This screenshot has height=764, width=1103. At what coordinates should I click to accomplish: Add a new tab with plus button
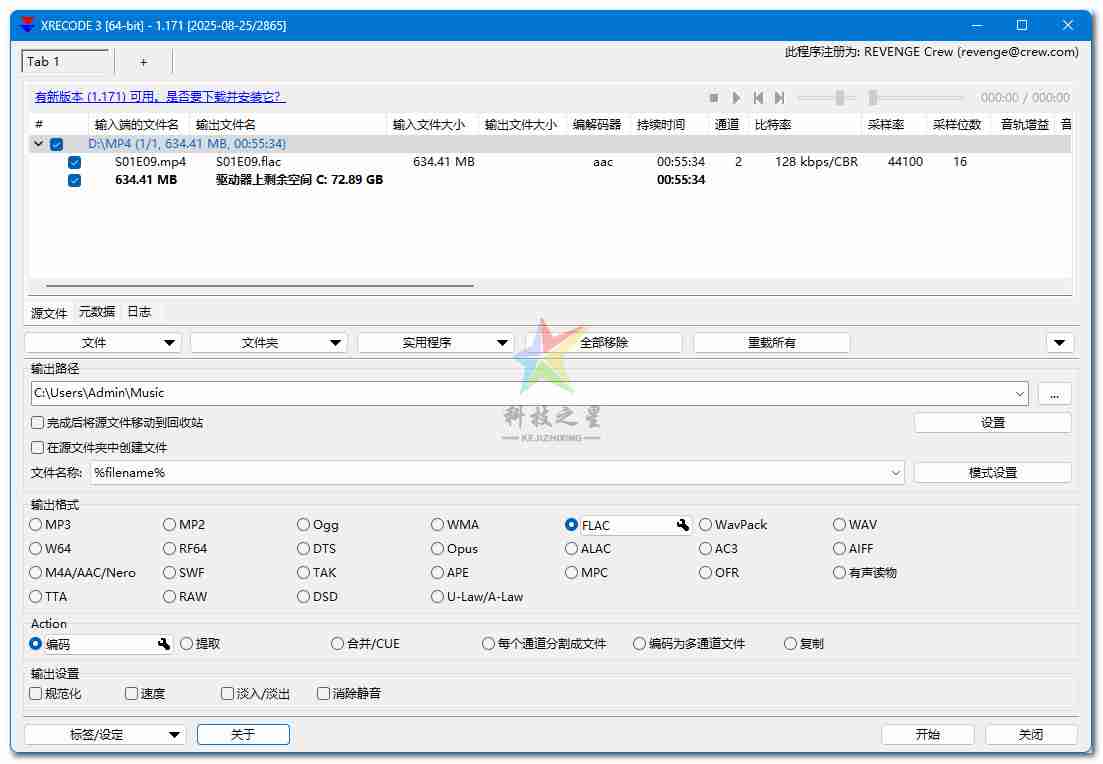point(143,62)
